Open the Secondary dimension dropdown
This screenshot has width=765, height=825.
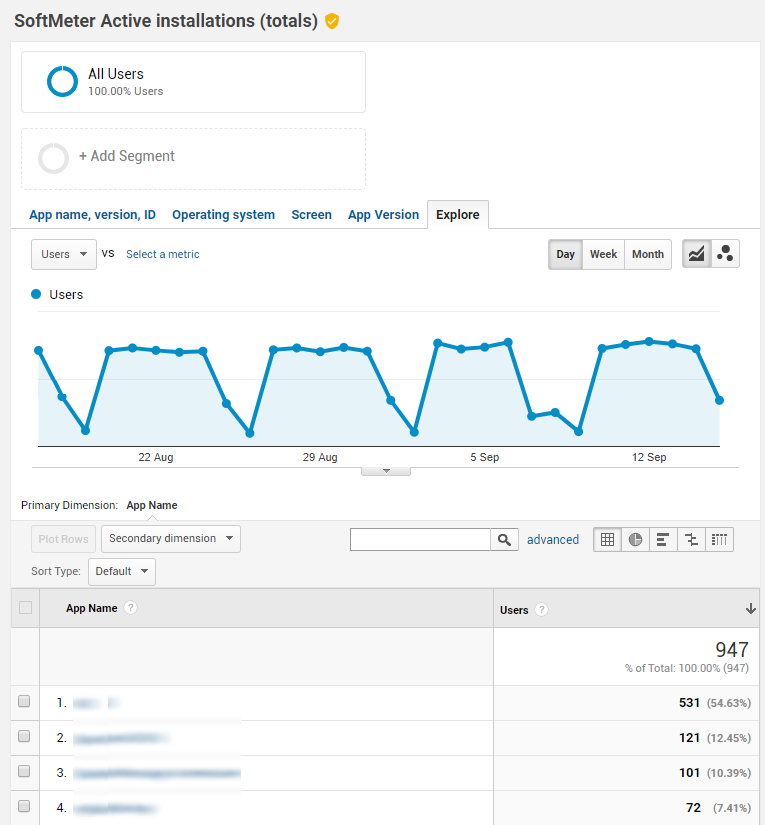[171, 539]
